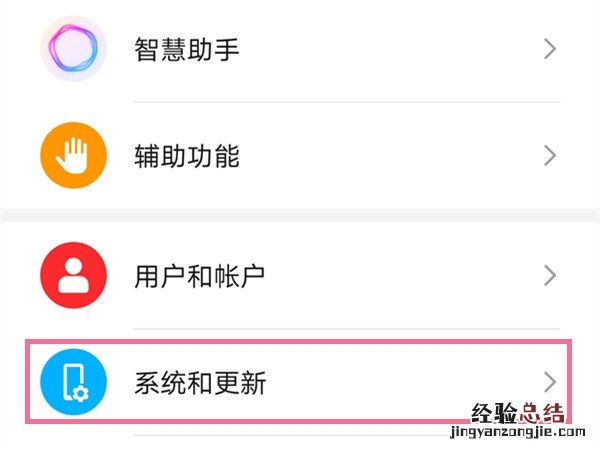Click the pink highlight border around 系统和更新
The height and width of the screenshot is (450, 600).
click(300, 342)
